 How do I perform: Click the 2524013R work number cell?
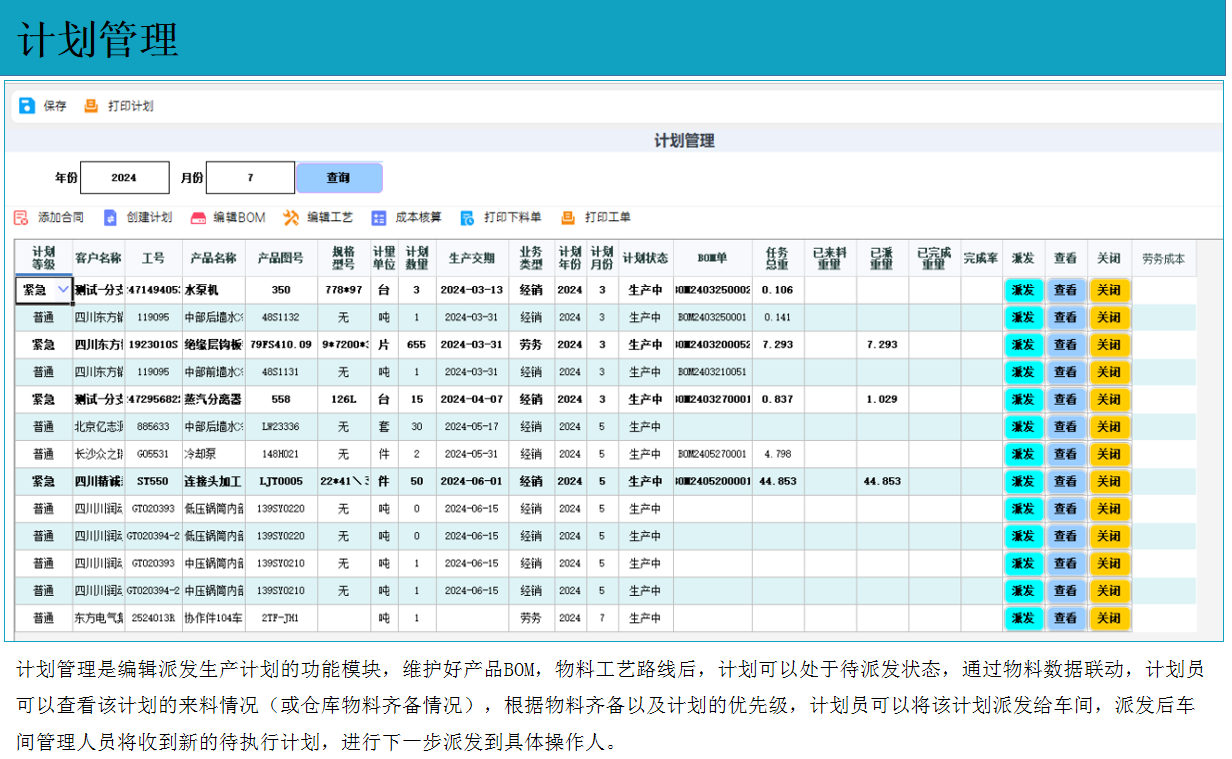(x=153, y=618)
